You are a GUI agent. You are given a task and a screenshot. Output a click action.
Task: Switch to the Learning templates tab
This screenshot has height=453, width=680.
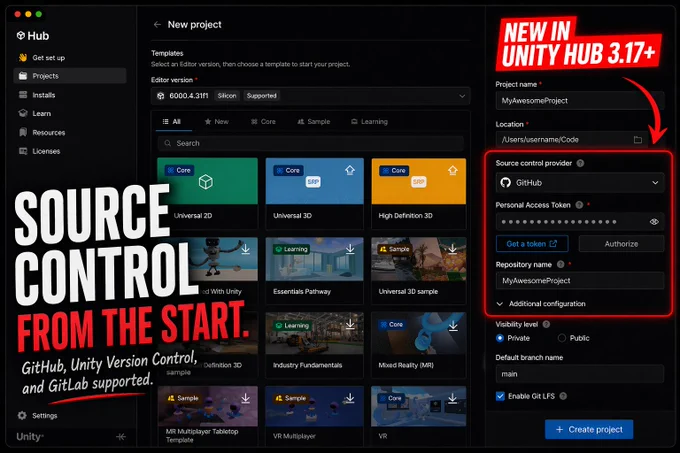[x=369, y=122]
